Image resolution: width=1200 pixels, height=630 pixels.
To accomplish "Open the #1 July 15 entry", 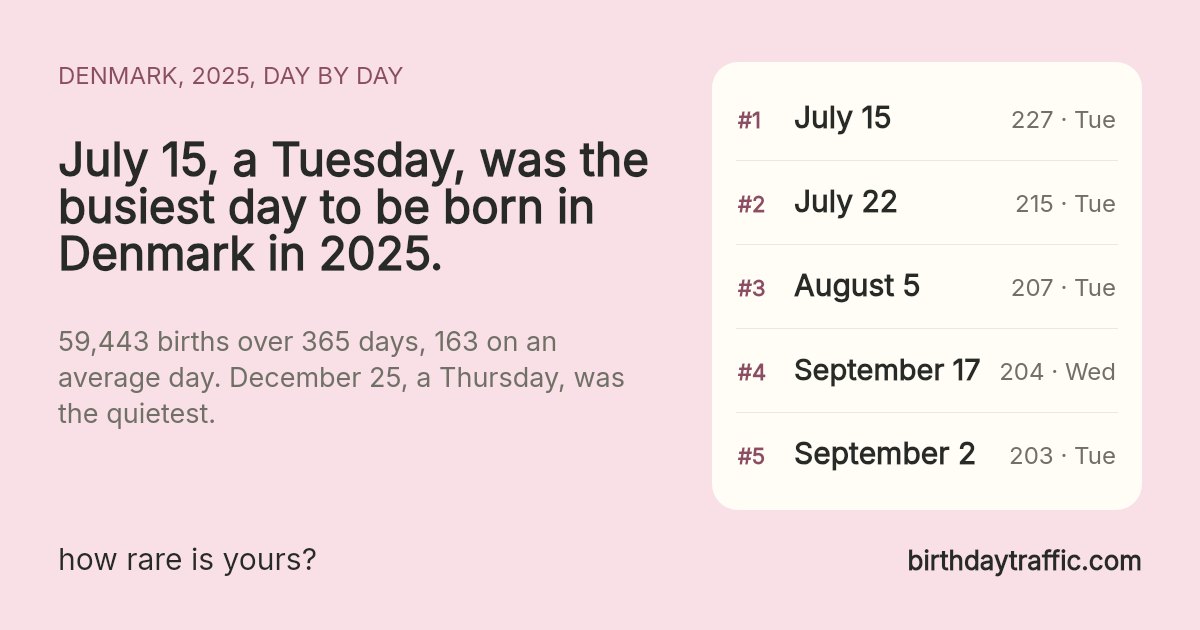I will [x=927, y=119].
